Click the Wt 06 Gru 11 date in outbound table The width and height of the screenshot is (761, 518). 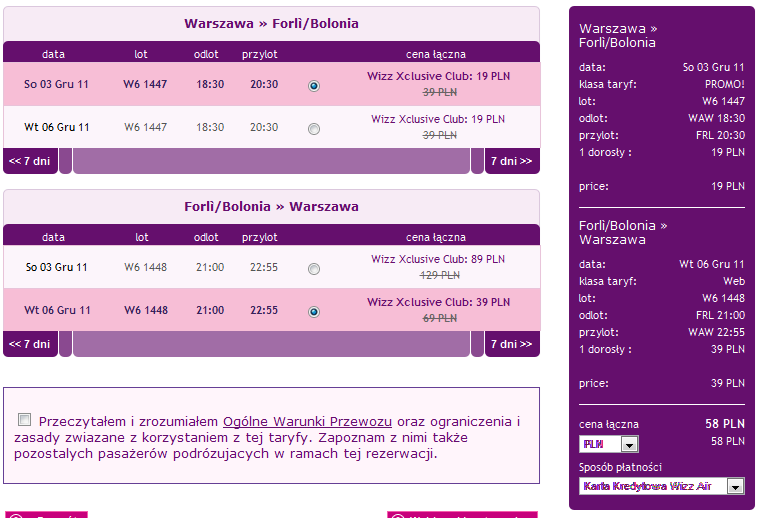click(x=57, y=128)
